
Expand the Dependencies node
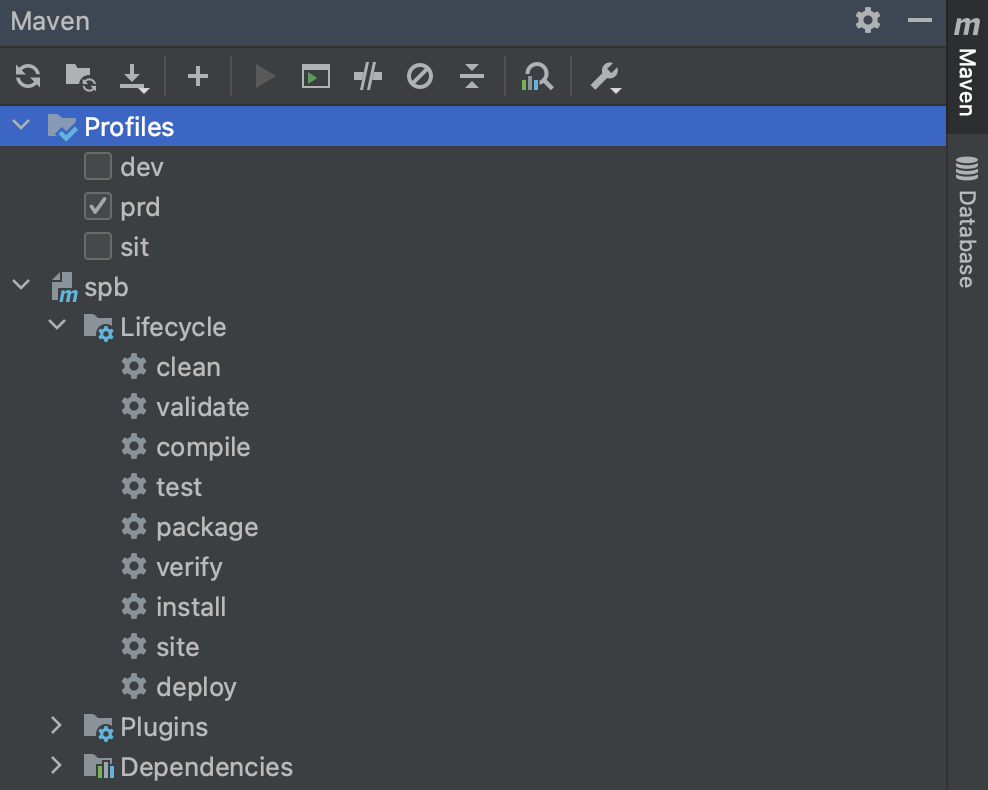click(57, 766)
